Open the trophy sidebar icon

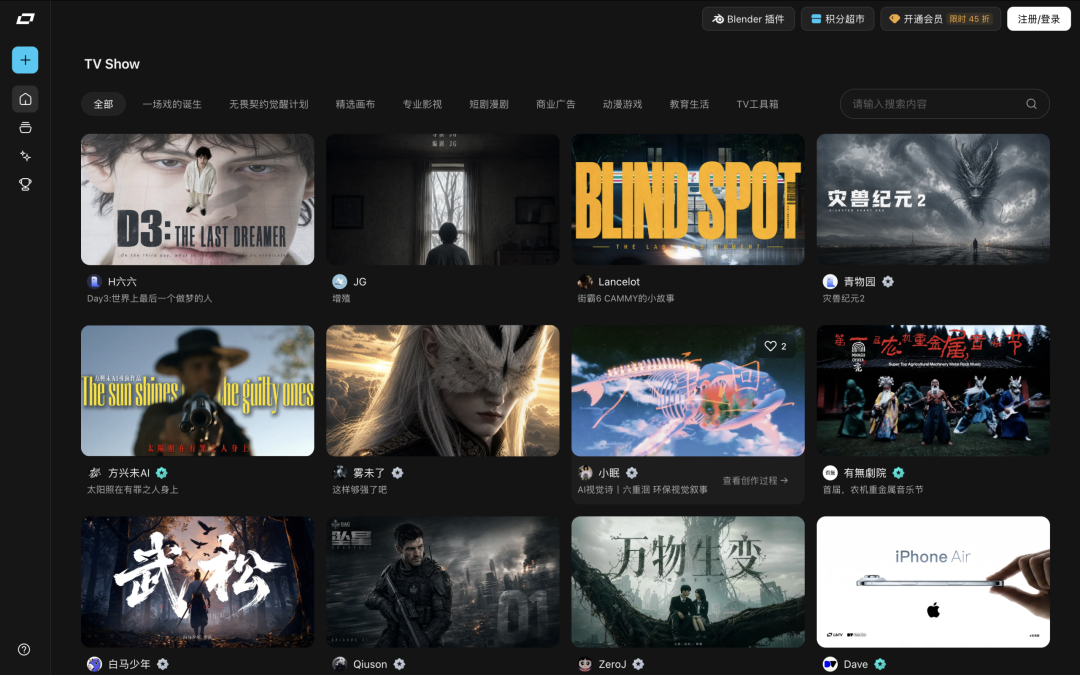(25, 184)
